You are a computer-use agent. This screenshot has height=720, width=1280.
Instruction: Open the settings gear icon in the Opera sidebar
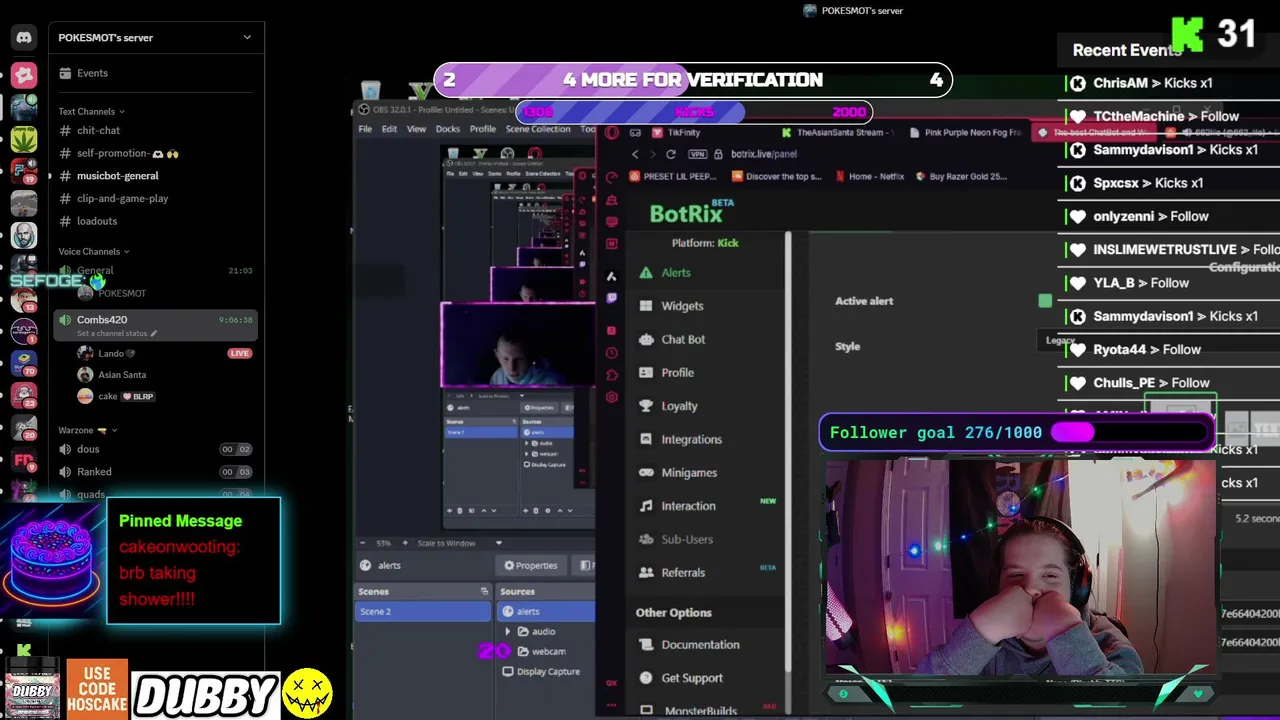coord(612,397)
